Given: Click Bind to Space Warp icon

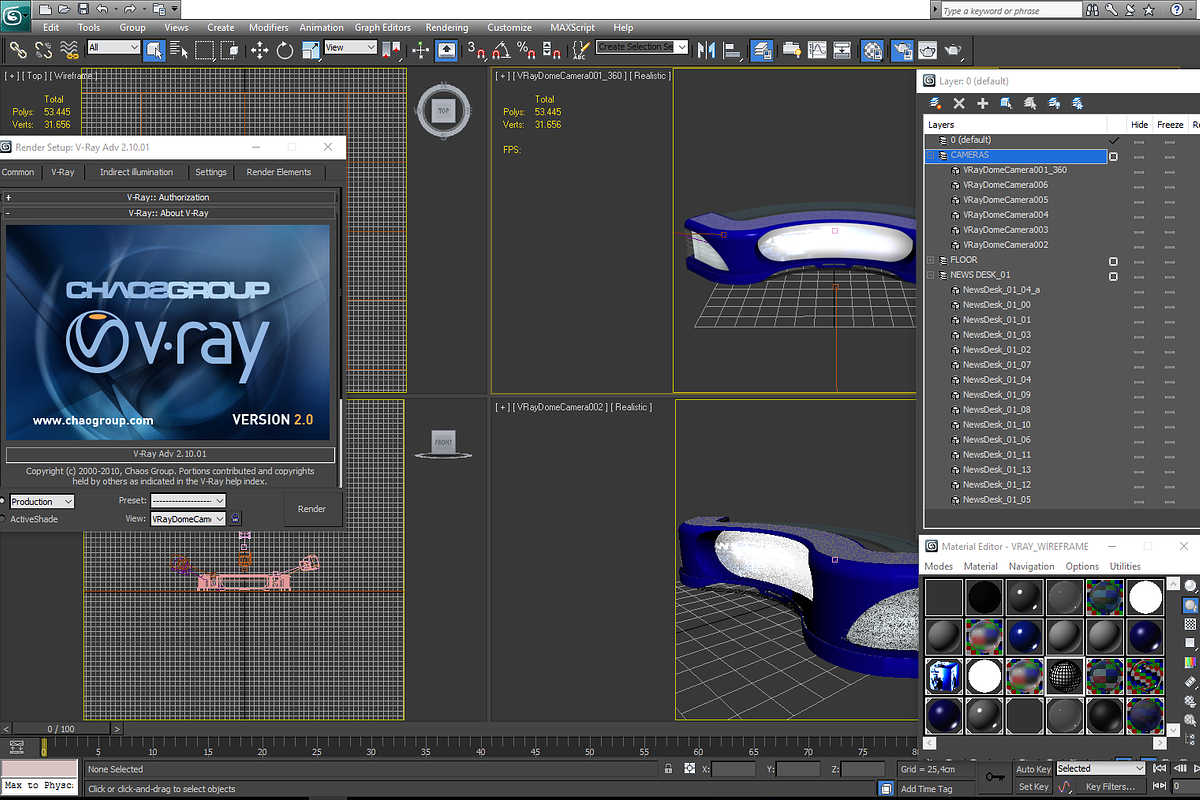Looking at the screenshot, I should [69, 49].
